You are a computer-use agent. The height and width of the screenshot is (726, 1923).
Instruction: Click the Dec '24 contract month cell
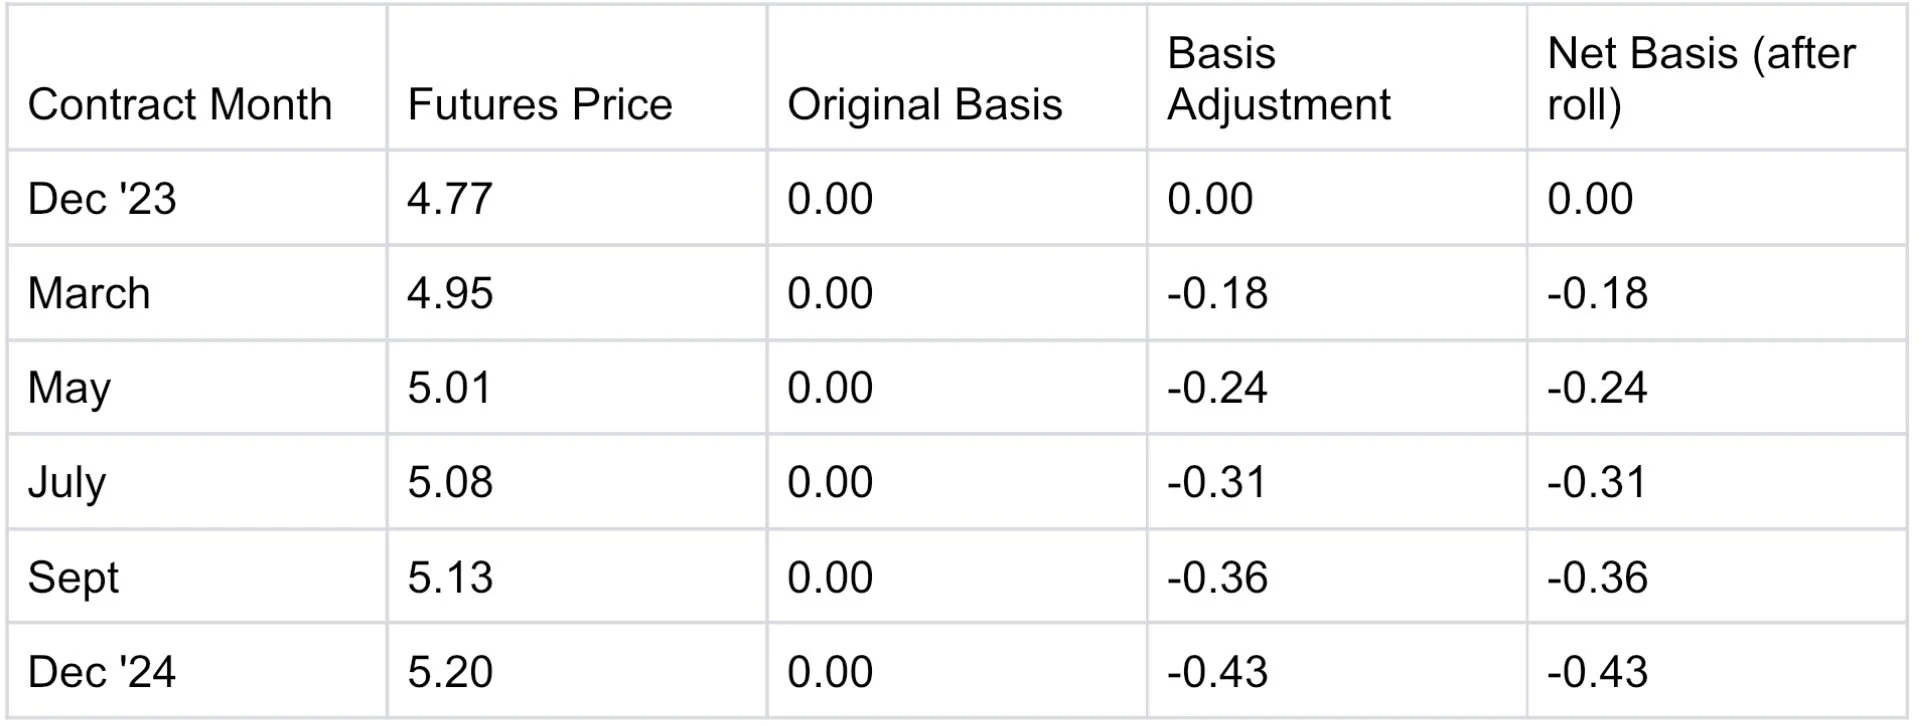[102, 672]
